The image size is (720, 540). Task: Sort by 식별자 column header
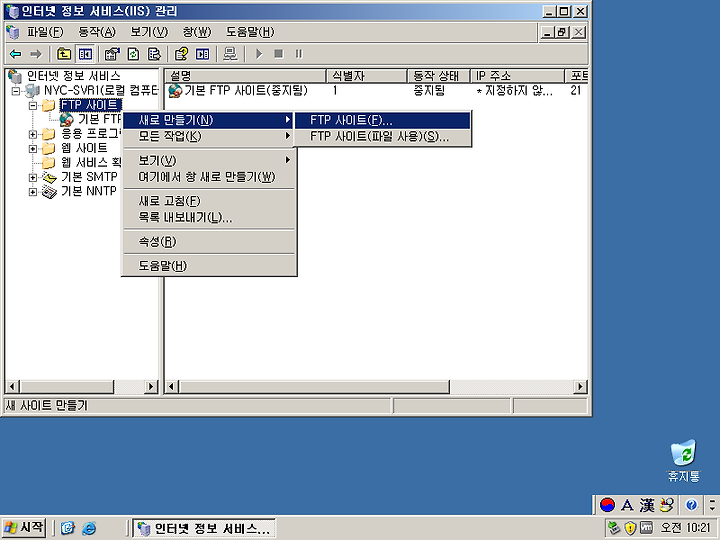[366, 76]
